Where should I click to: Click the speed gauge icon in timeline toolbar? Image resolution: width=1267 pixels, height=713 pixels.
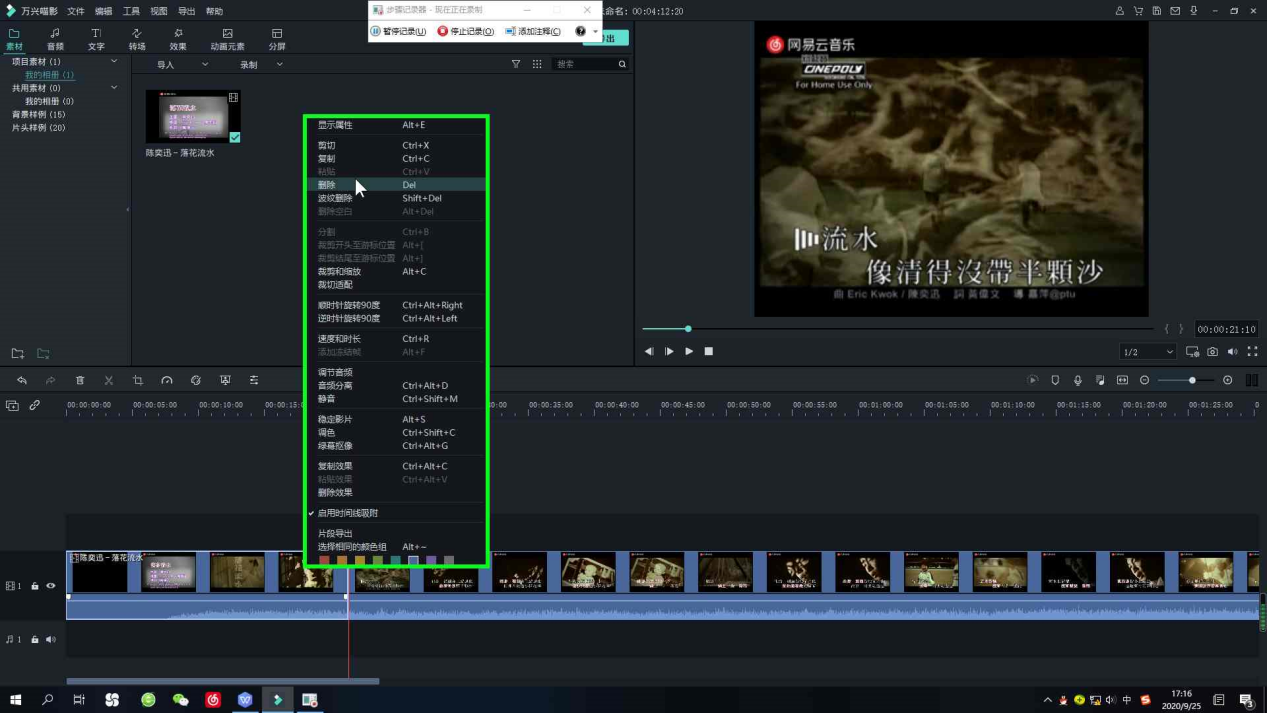click(x=167, y=380)
